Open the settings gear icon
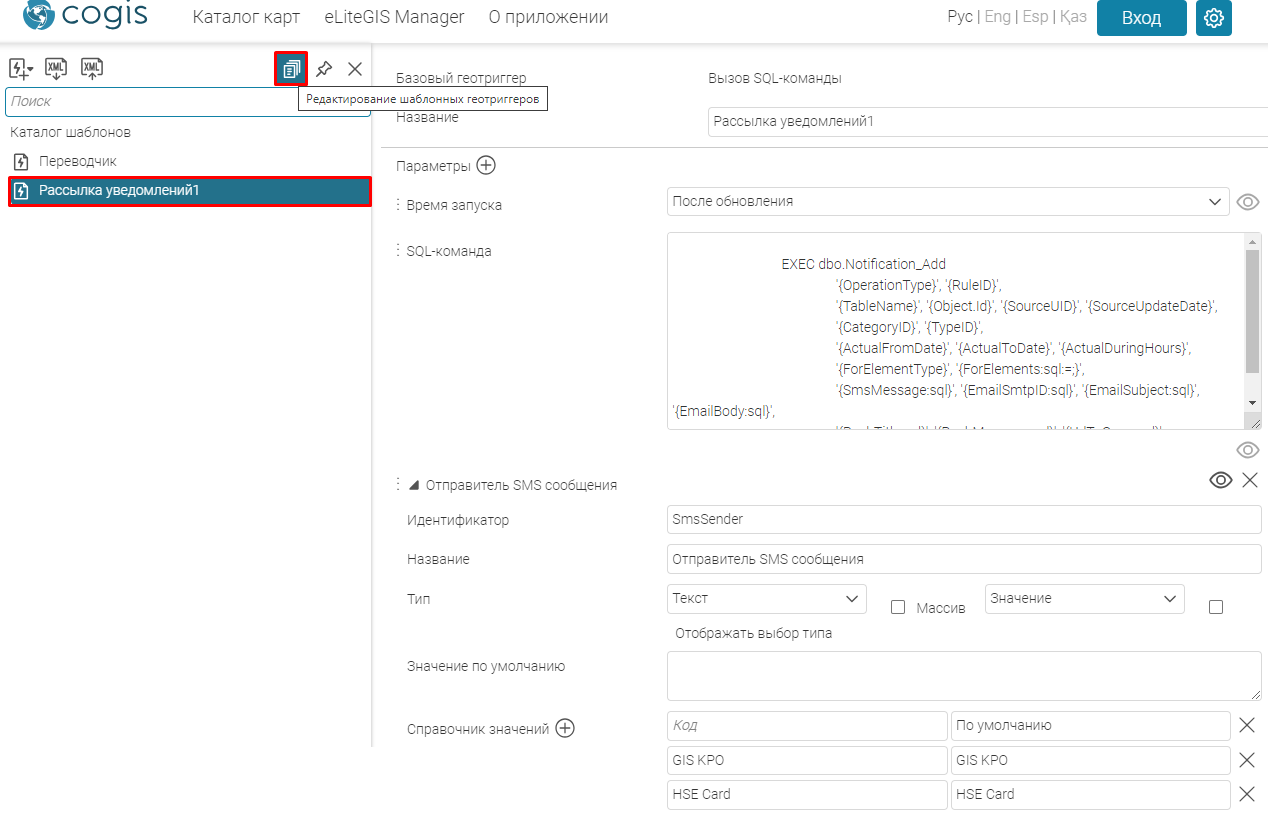This screenshot has height=814, width=1268. tap(1214, 18)
